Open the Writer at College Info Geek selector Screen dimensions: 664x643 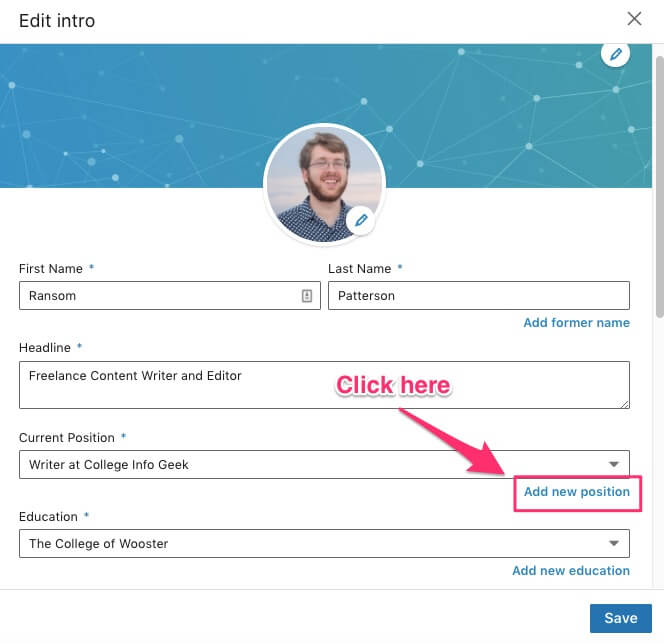click(x=324, y=464)
